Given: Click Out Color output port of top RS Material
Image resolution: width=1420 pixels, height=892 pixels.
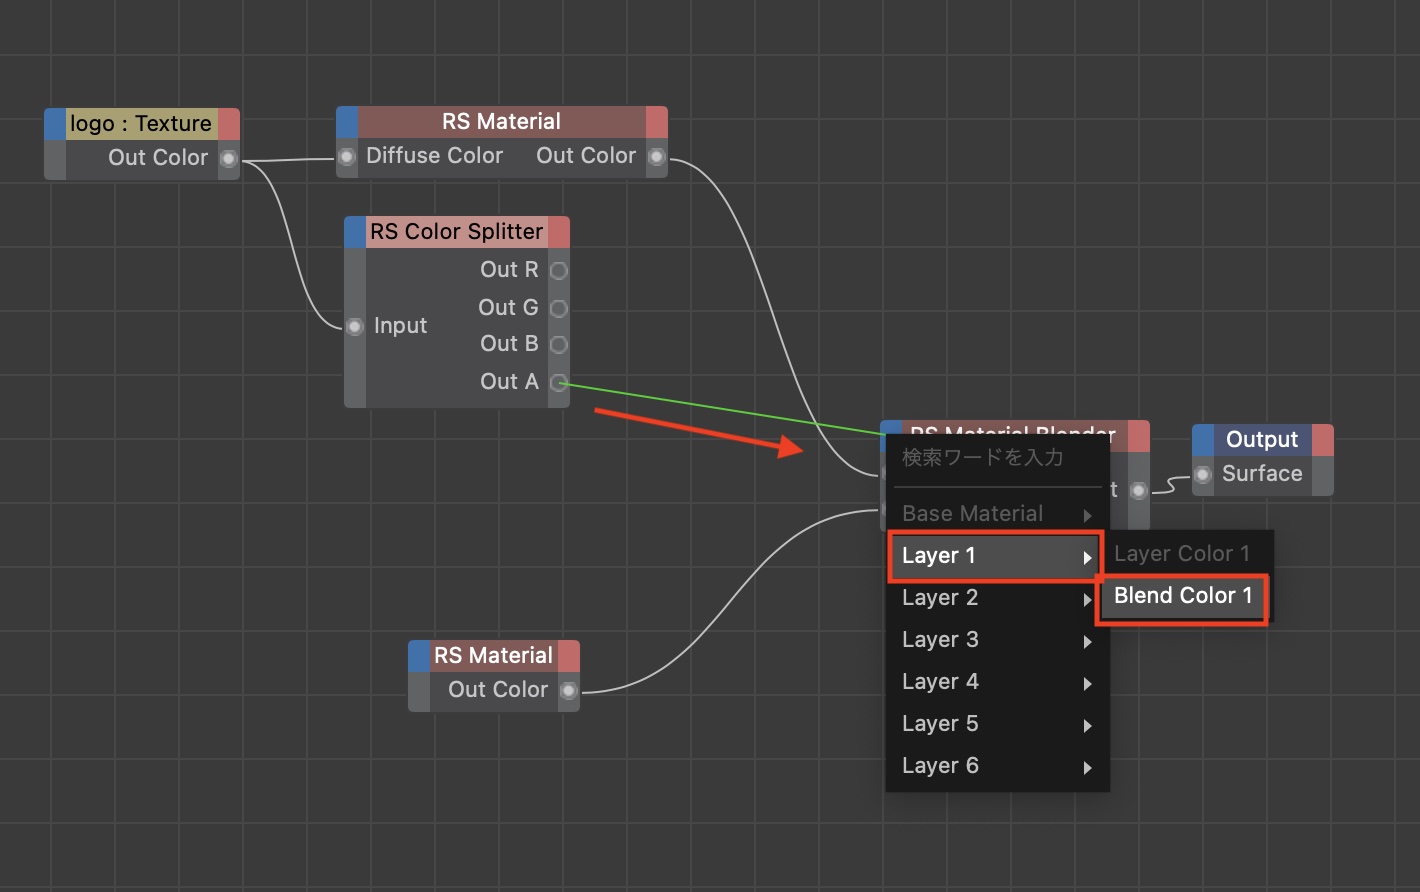Looking at the screenshot, I should (656, 157).
